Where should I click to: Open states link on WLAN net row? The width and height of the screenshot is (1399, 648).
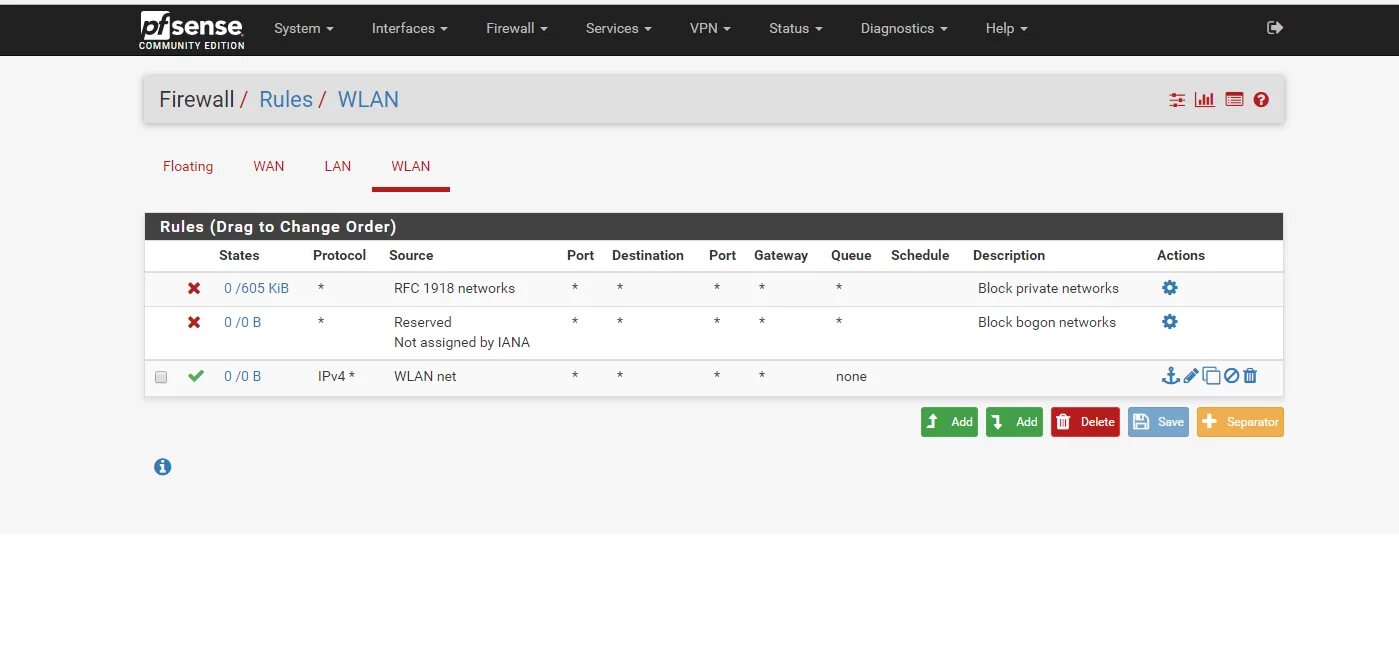click(x=242, y=376)
